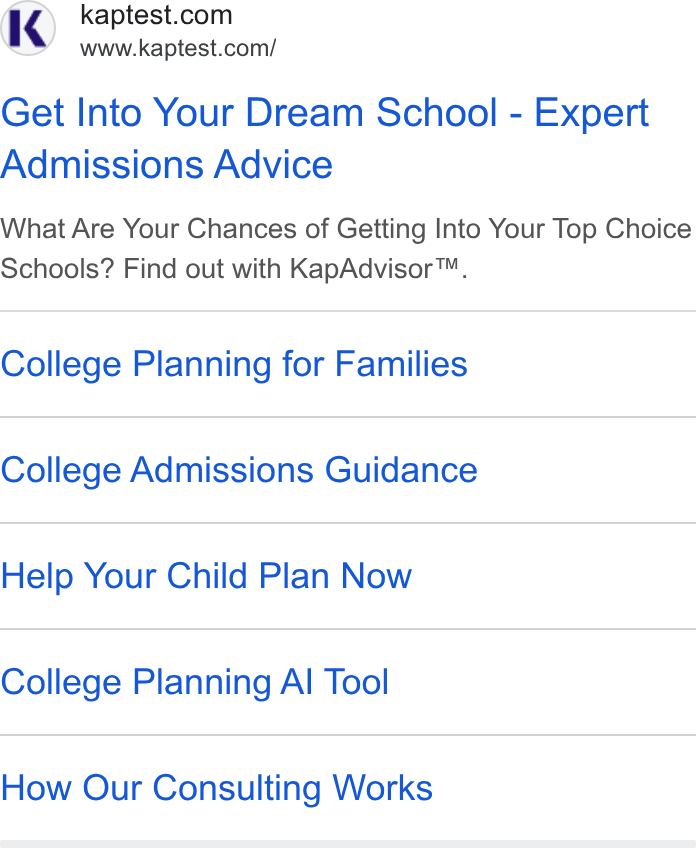Open College Planning for Families sitelink
Image resolution: width=696 pixels, height=848 pixels.
(x=234, y=364)
